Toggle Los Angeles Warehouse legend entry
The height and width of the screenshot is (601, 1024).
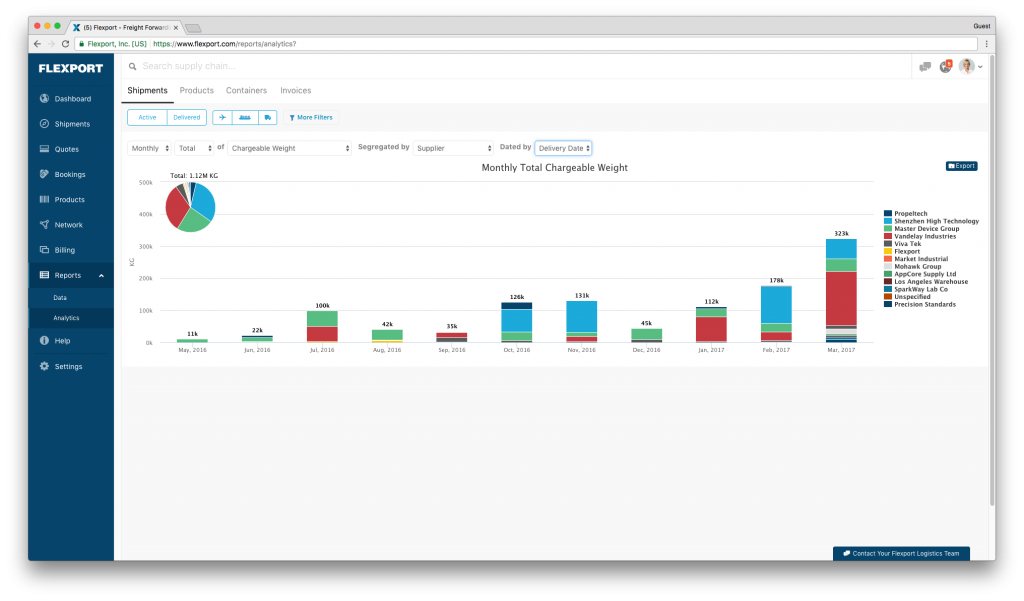(926, 282)
